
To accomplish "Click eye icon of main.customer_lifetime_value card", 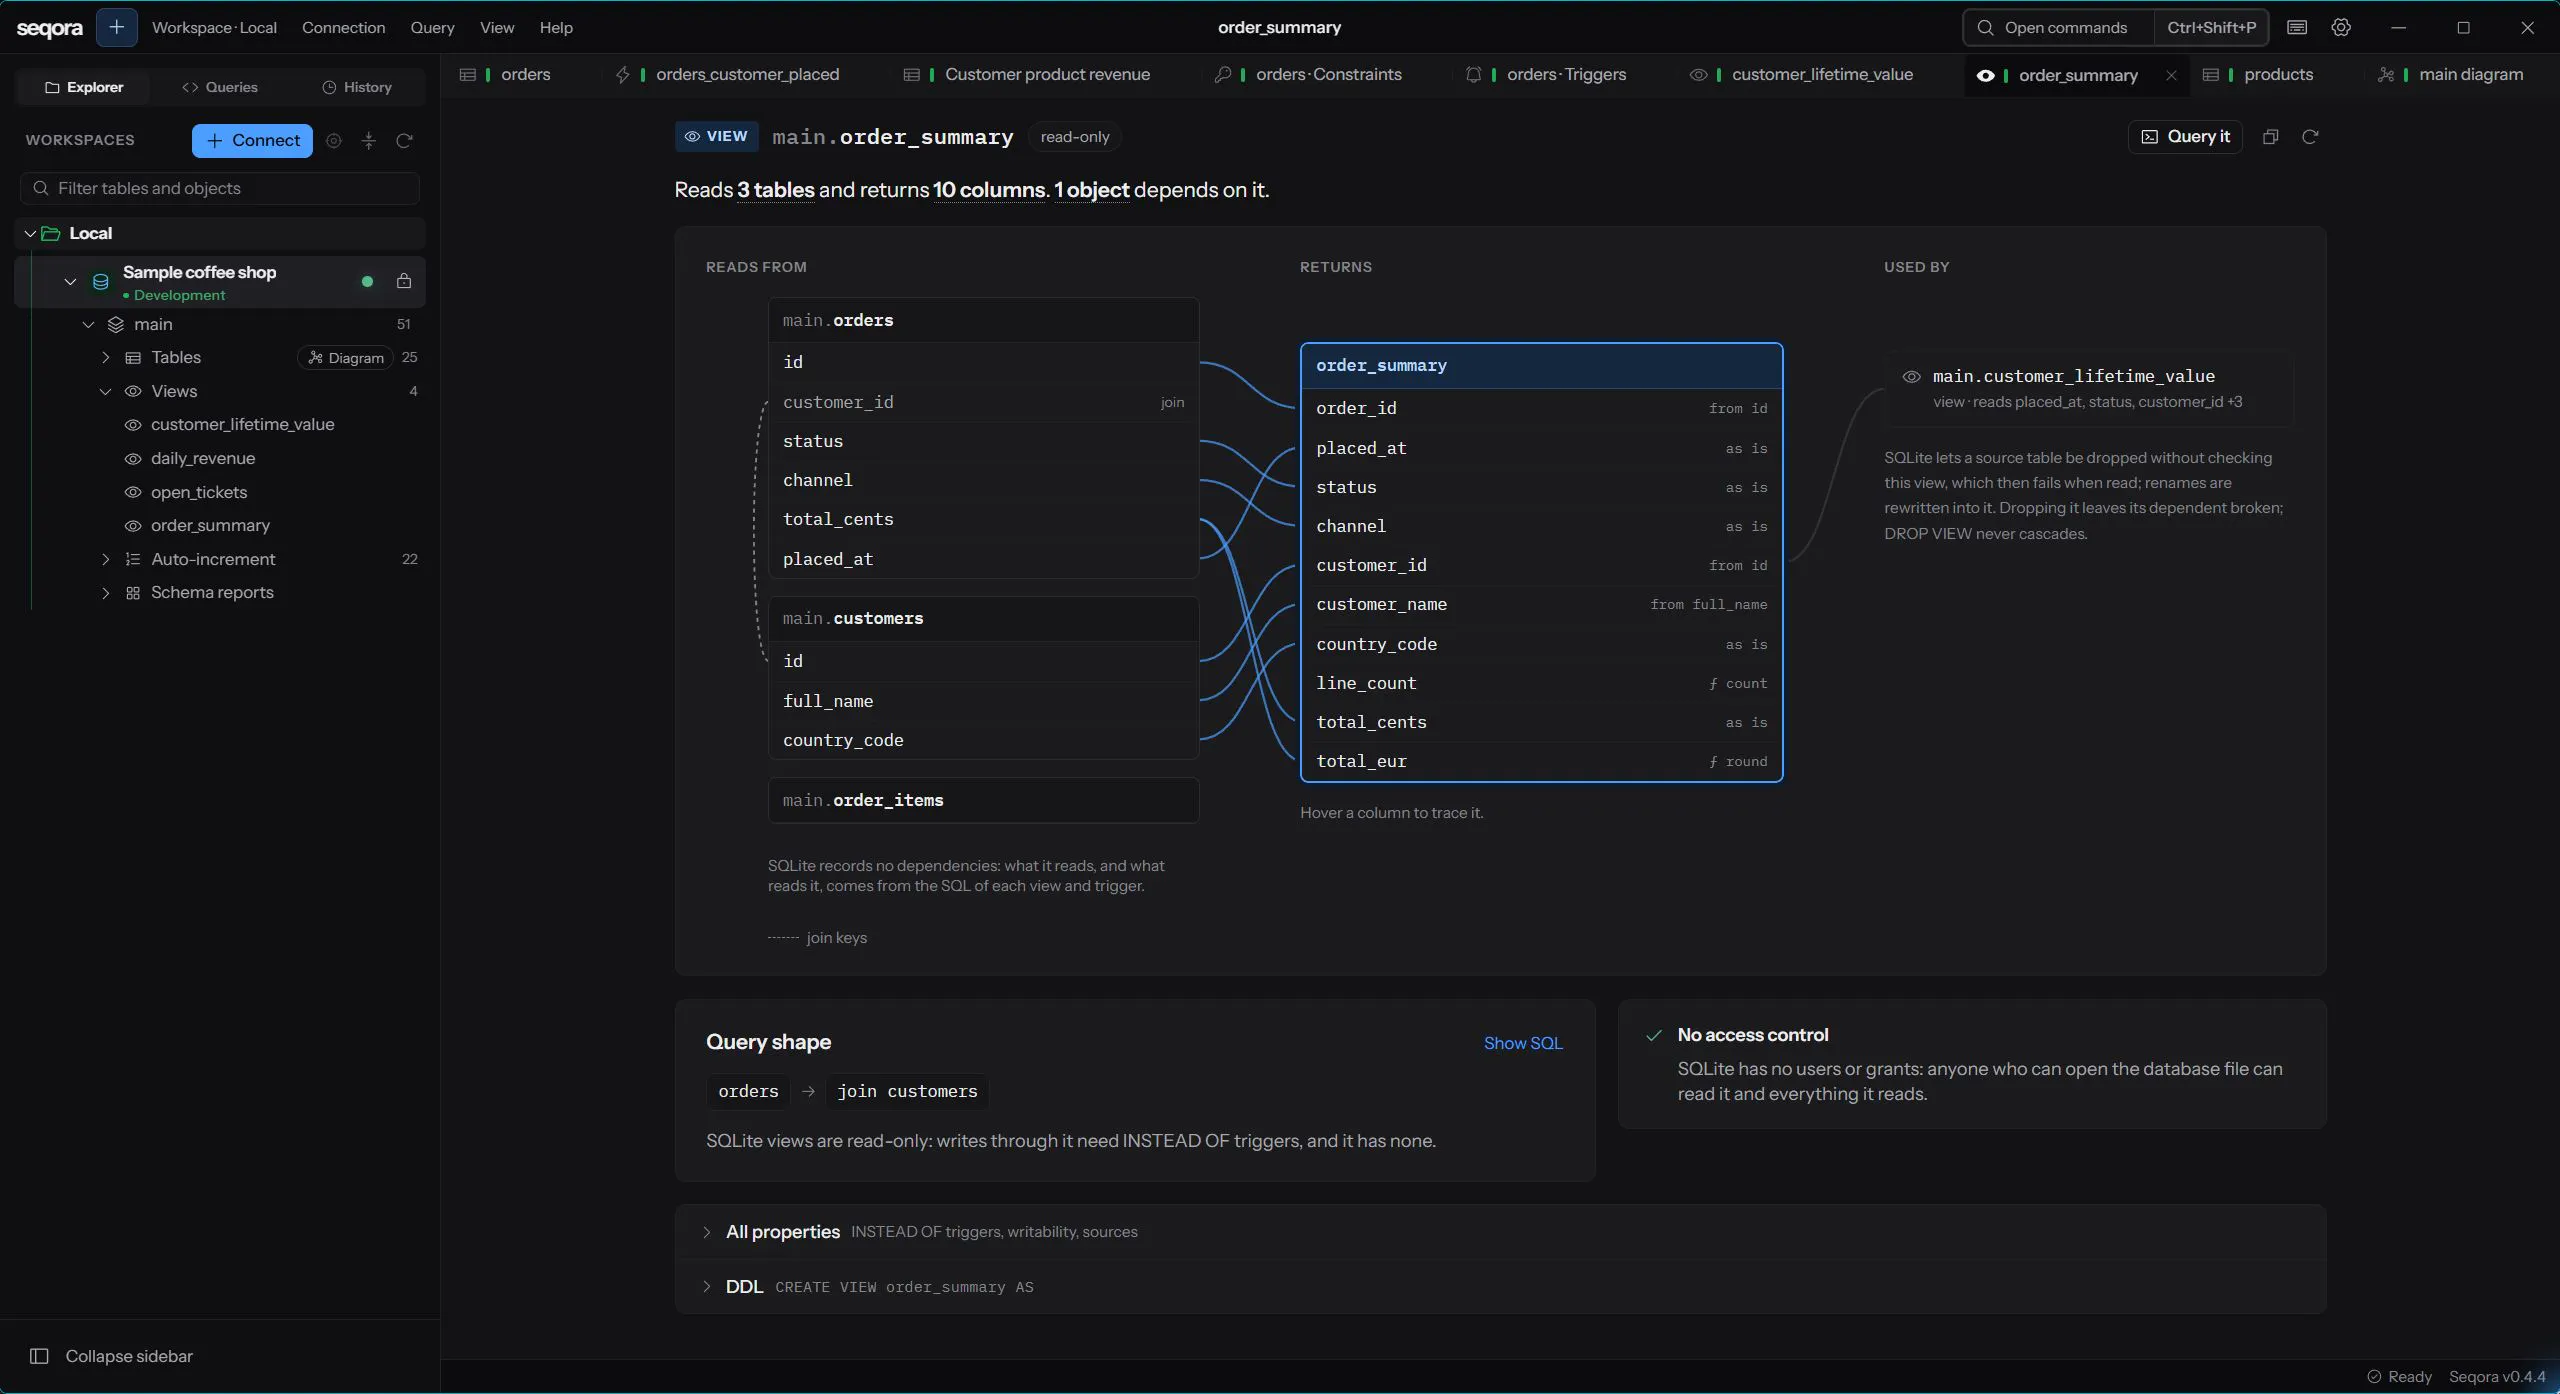I will [1911, 377].
